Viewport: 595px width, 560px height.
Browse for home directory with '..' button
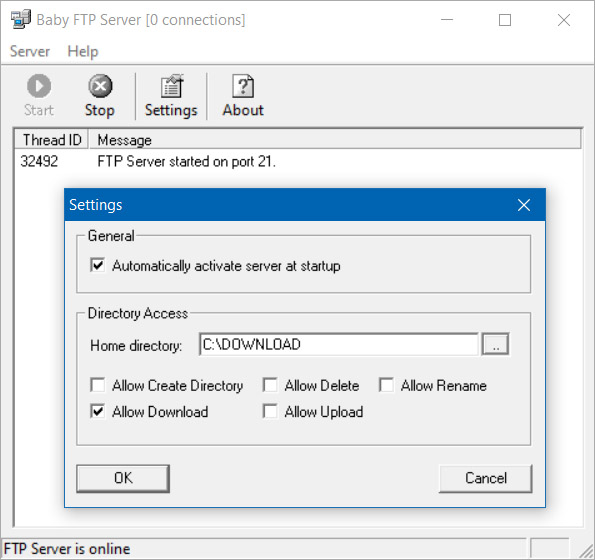pyautogui.click(x=495, y=344)
